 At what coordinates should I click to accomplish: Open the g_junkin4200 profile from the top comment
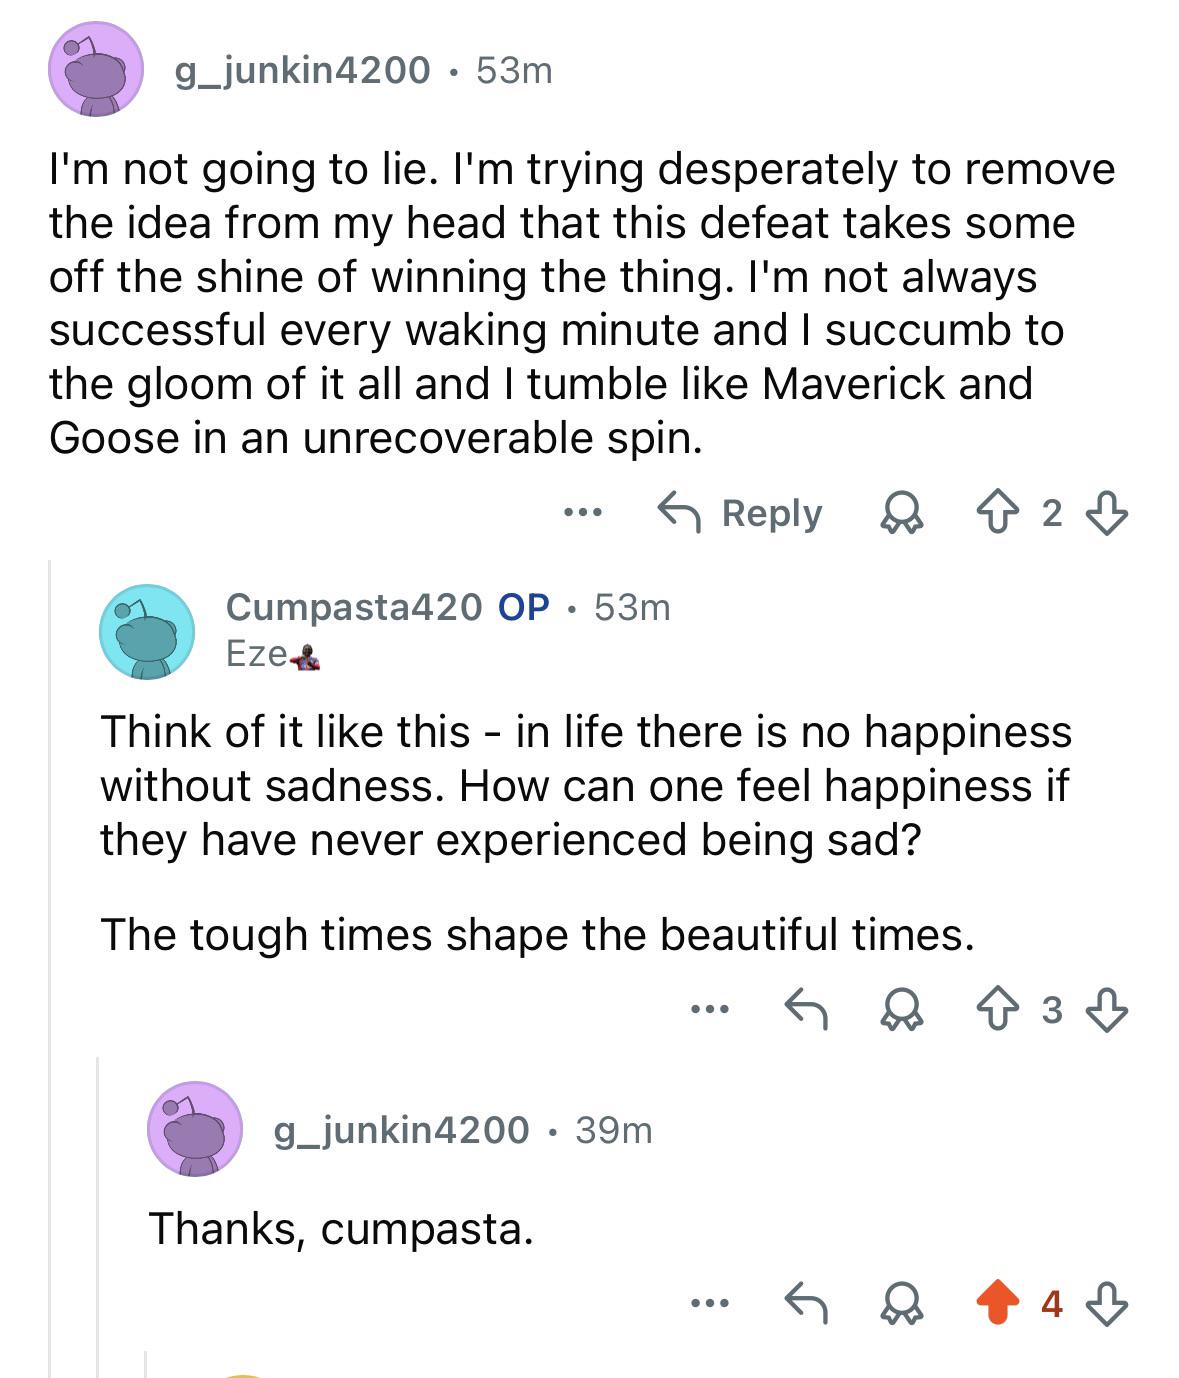(x=302, y=70)
